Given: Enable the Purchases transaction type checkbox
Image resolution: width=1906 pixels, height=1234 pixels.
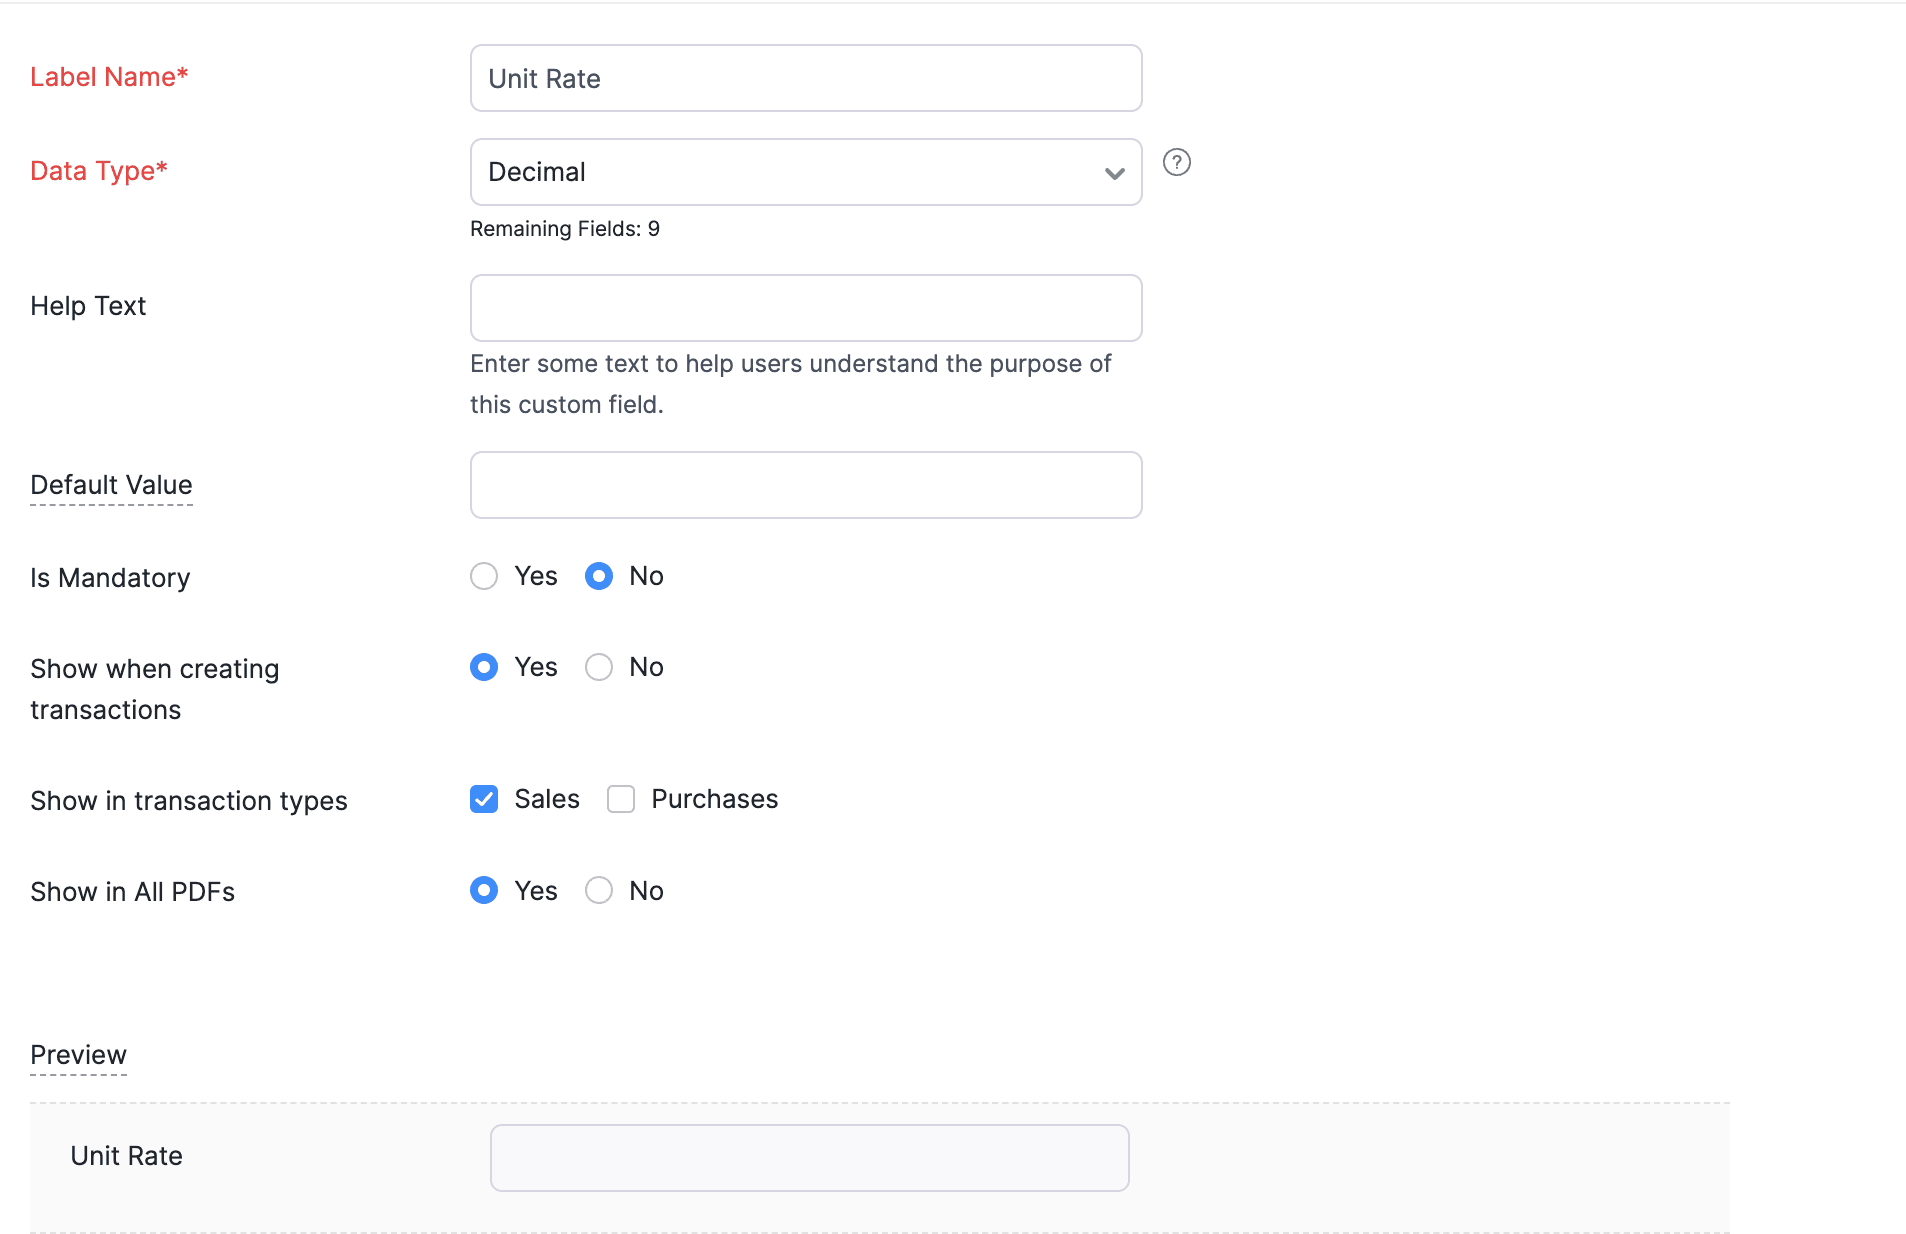Looking at the screenshot, I should [621, 799].
